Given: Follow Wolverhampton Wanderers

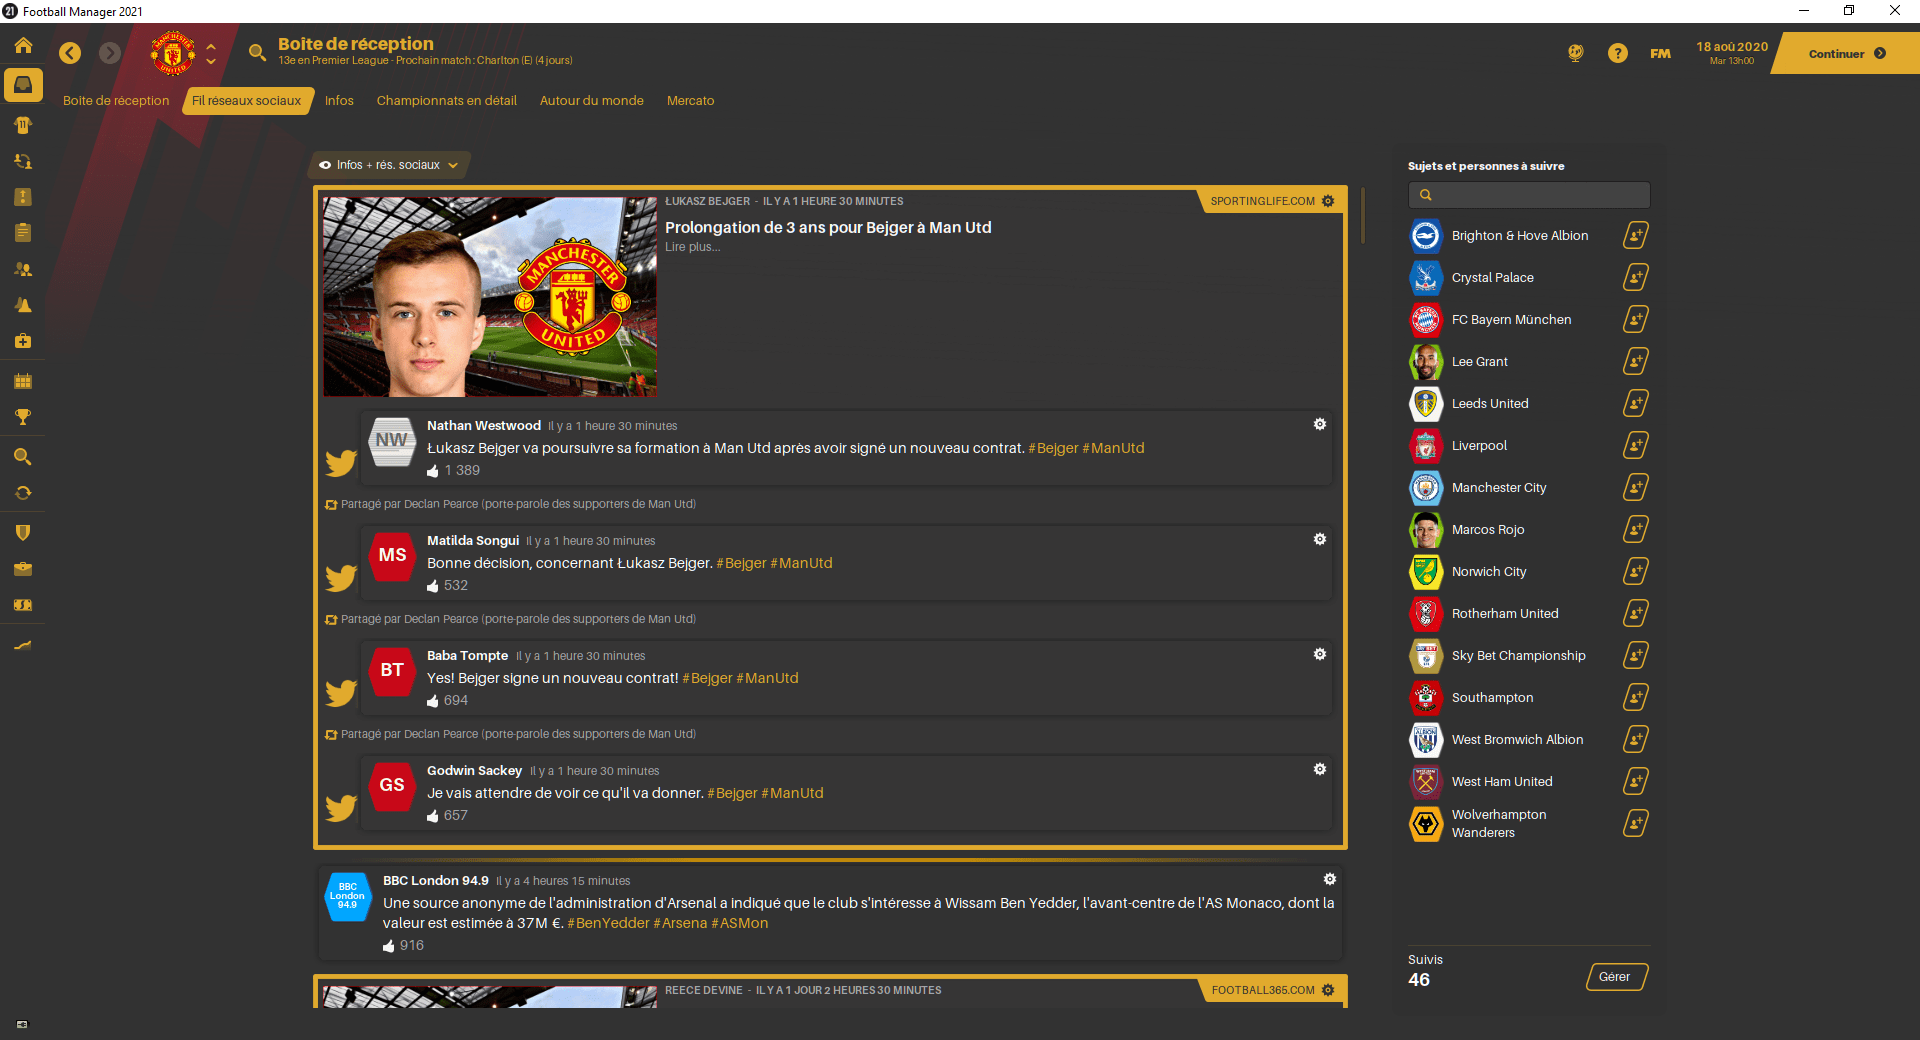Looking at the screenshot, I should (x=1636, y=824).
